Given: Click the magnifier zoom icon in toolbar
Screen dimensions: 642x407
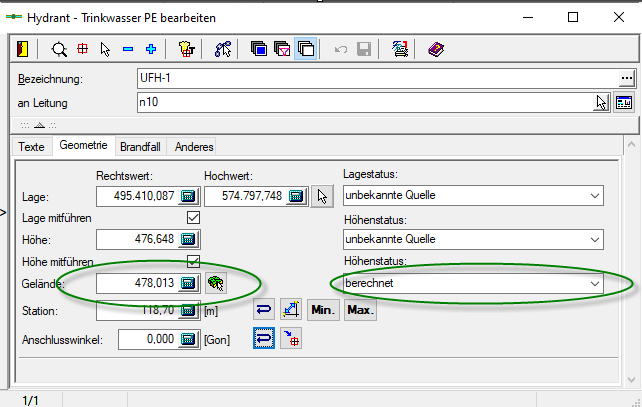Looking at the screenshot, I should pos(60,48).
